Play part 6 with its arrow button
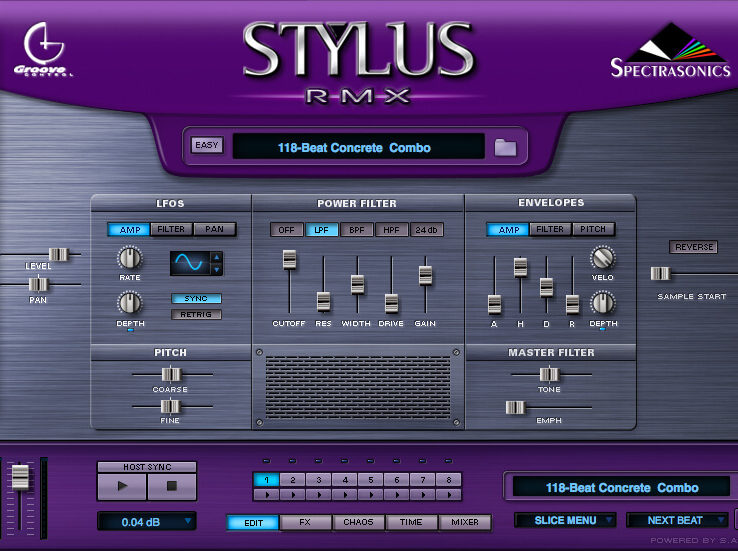The height and width of the screenshot is (551, 738). click(397, 495)
